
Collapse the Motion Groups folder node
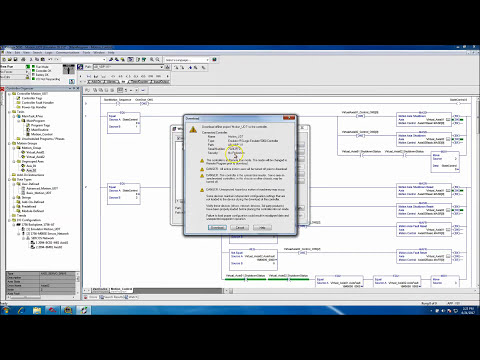(9, 143)
